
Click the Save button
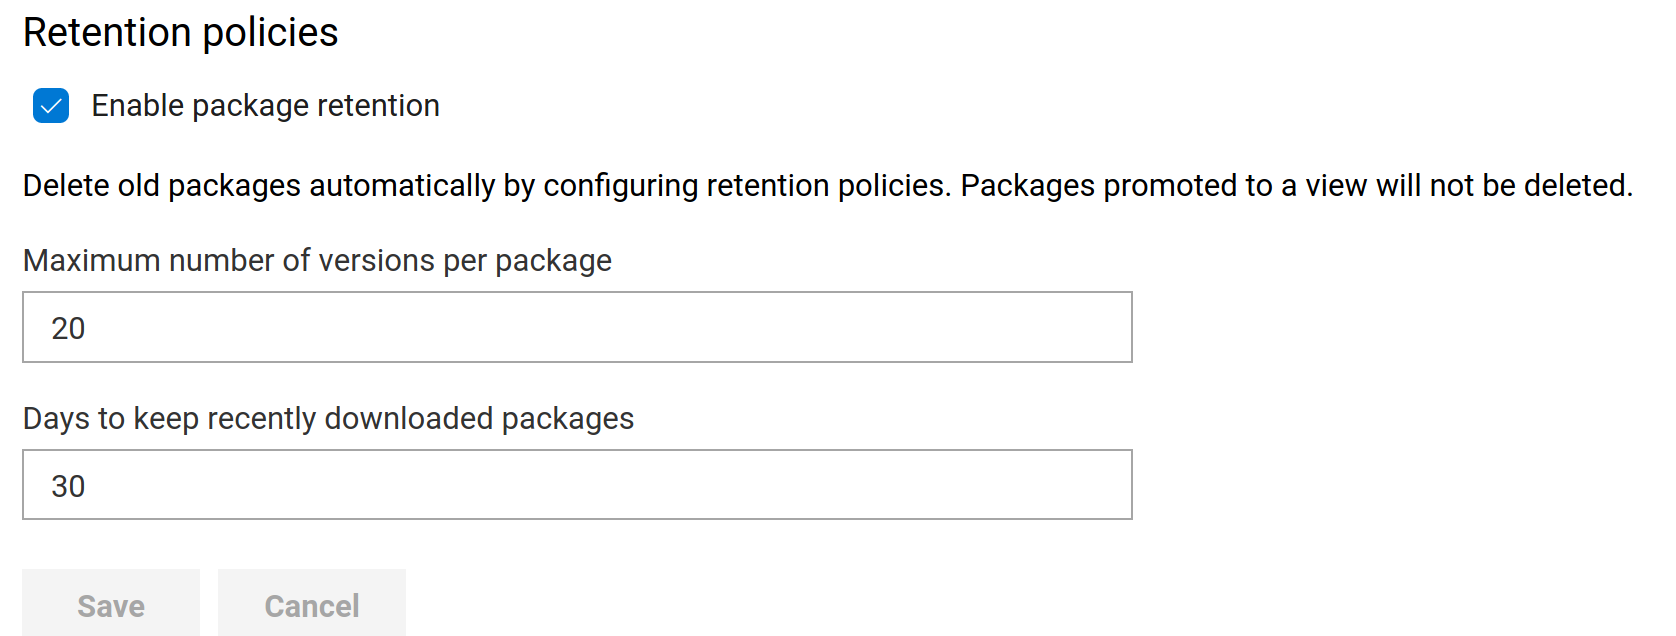(x=110, y=604)
